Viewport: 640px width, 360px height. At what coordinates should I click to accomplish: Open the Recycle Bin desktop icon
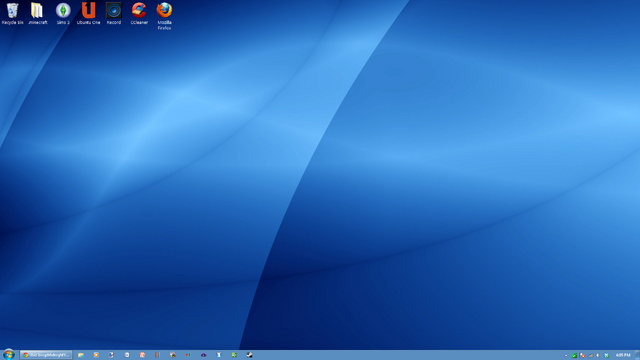12,13
